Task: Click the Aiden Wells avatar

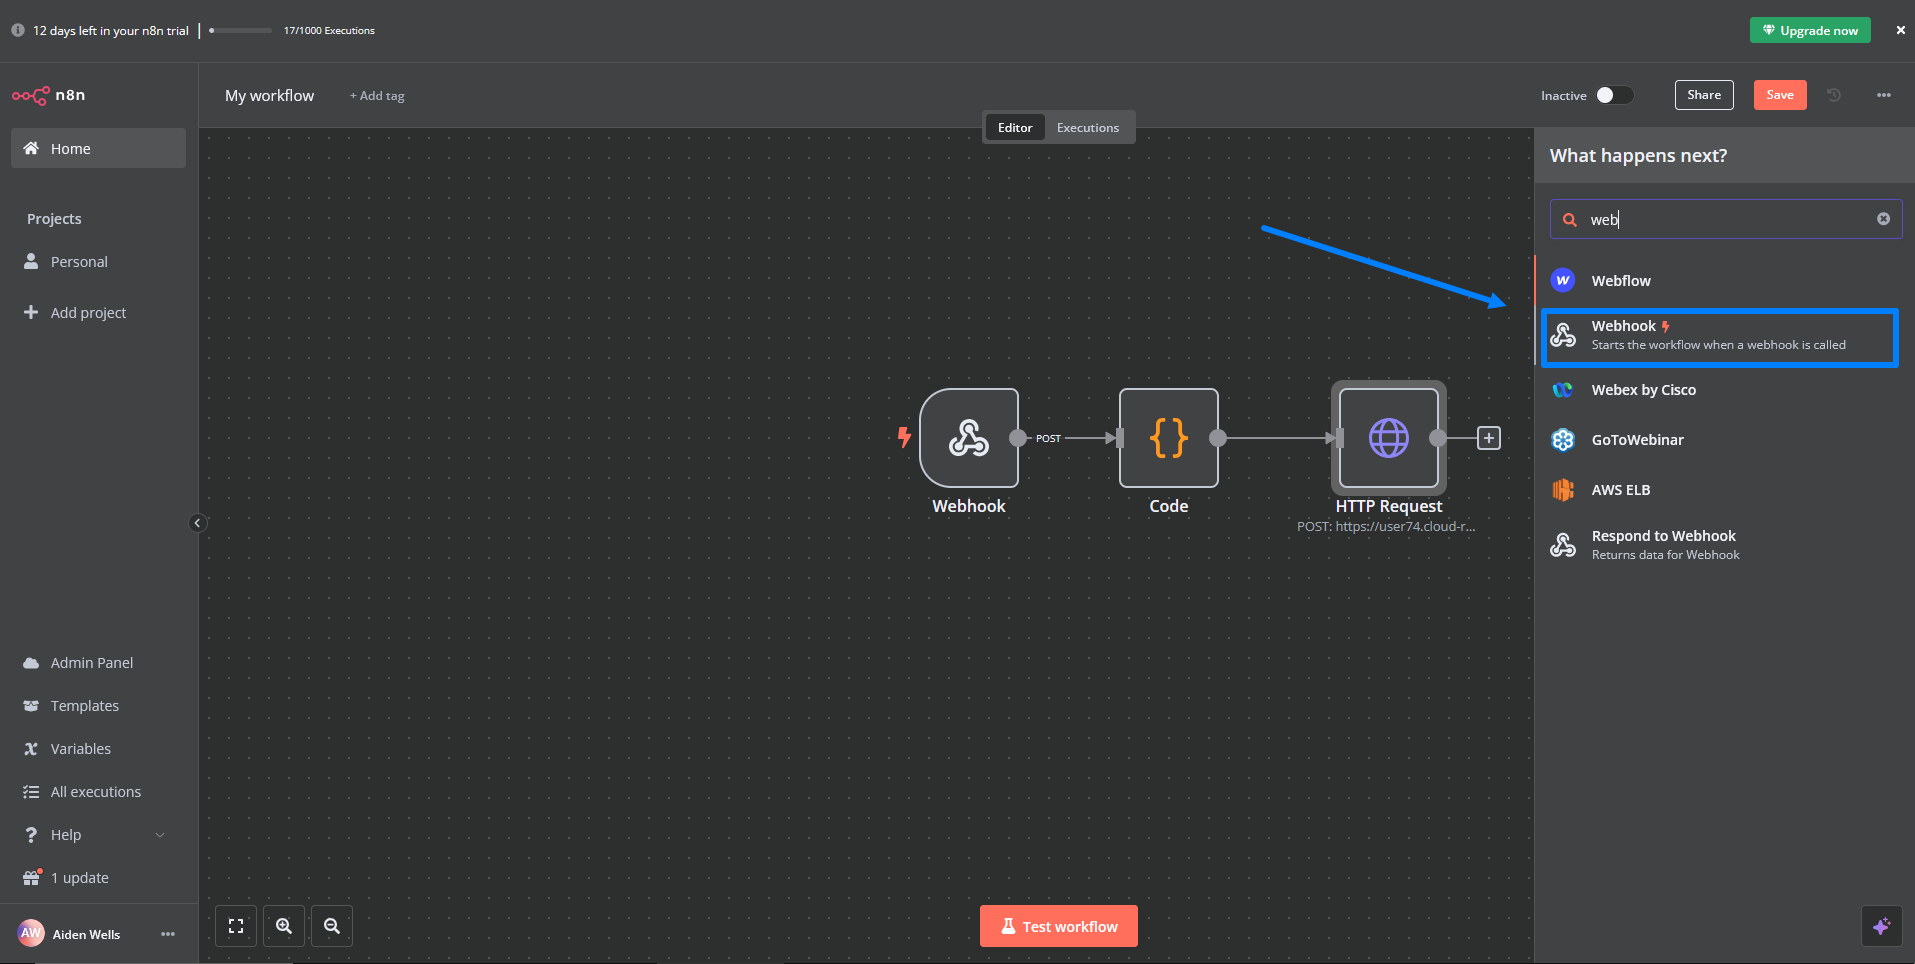Action: [x=31, y=933]
